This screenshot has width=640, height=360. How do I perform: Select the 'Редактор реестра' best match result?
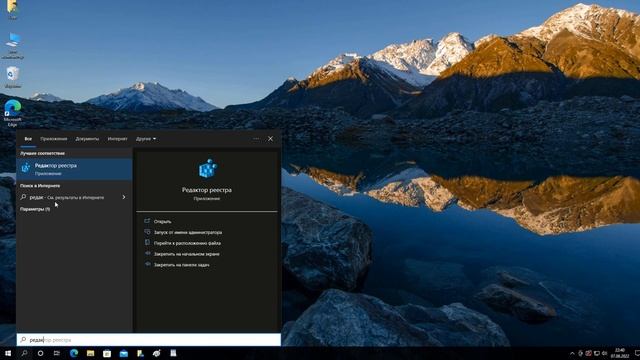pyautogui.click(x=74, y=169)
